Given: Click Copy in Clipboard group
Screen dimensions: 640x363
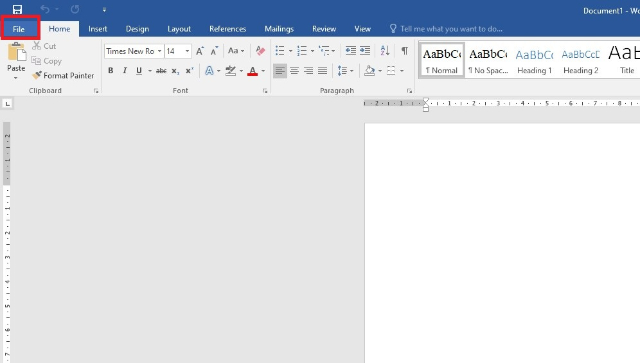Looking at the screenshot, I should 47,61.
